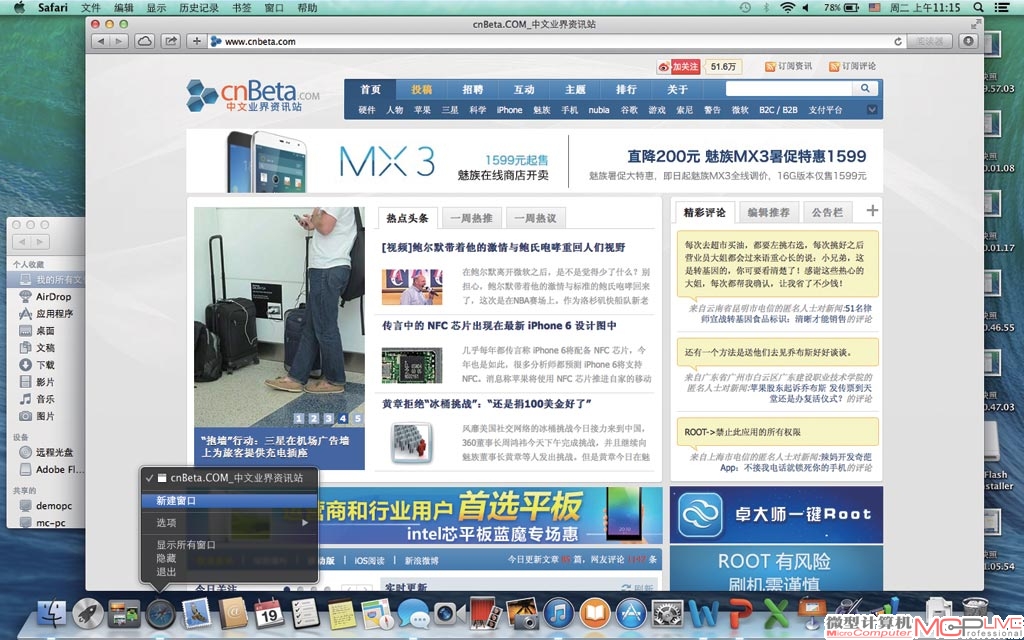Open 招聘 in site navigation

coord(473,89)
